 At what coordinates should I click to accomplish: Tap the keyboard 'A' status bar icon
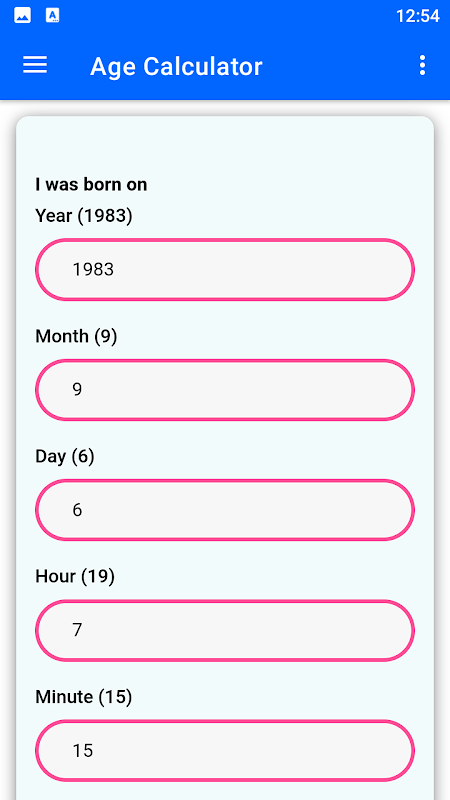(x=53, y=16)
